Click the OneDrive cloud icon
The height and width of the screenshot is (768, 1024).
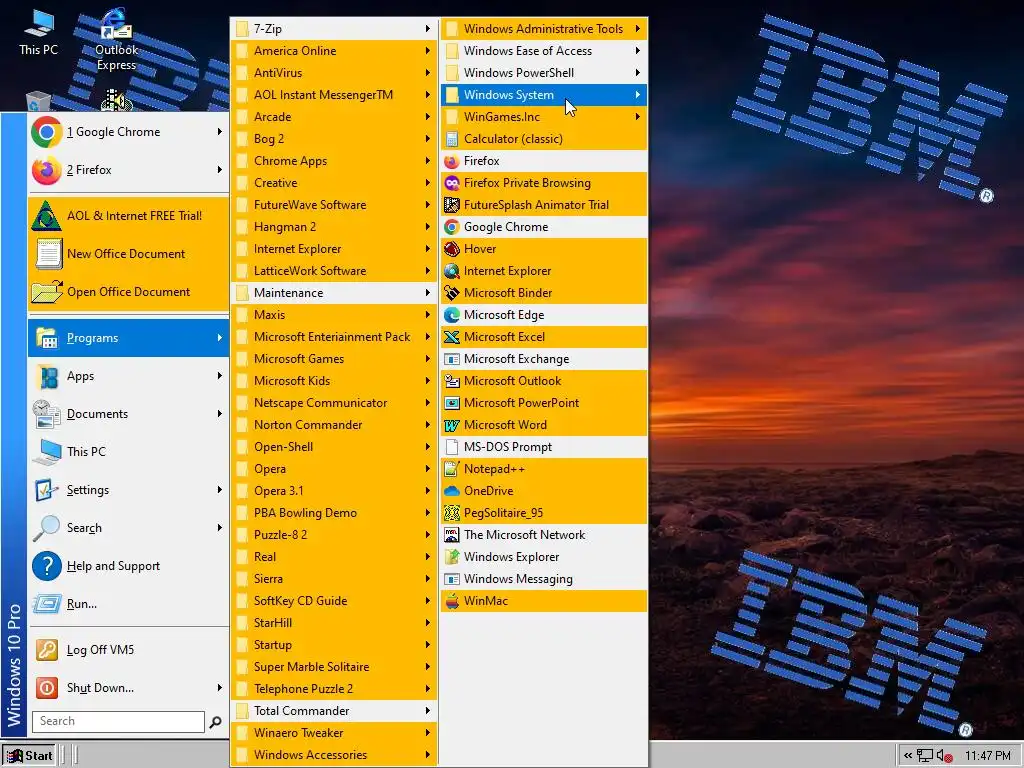(x=451, y=491)
